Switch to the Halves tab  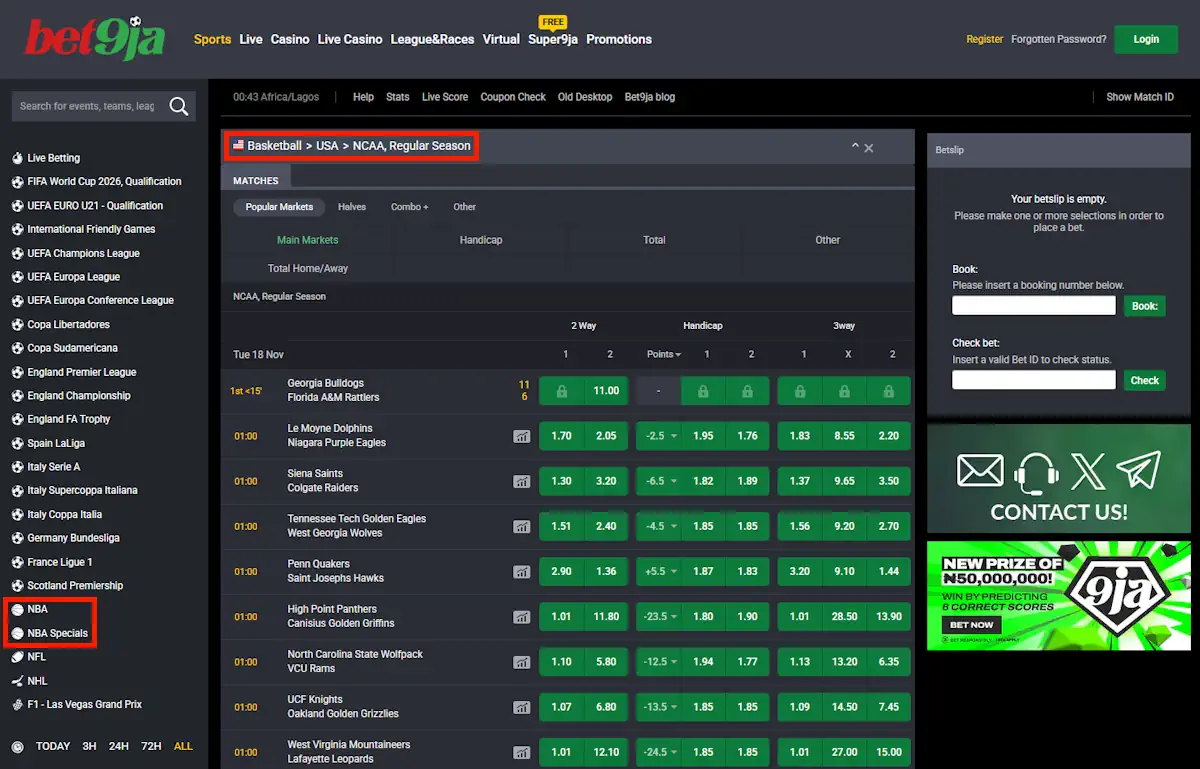[x=352, y=207]
